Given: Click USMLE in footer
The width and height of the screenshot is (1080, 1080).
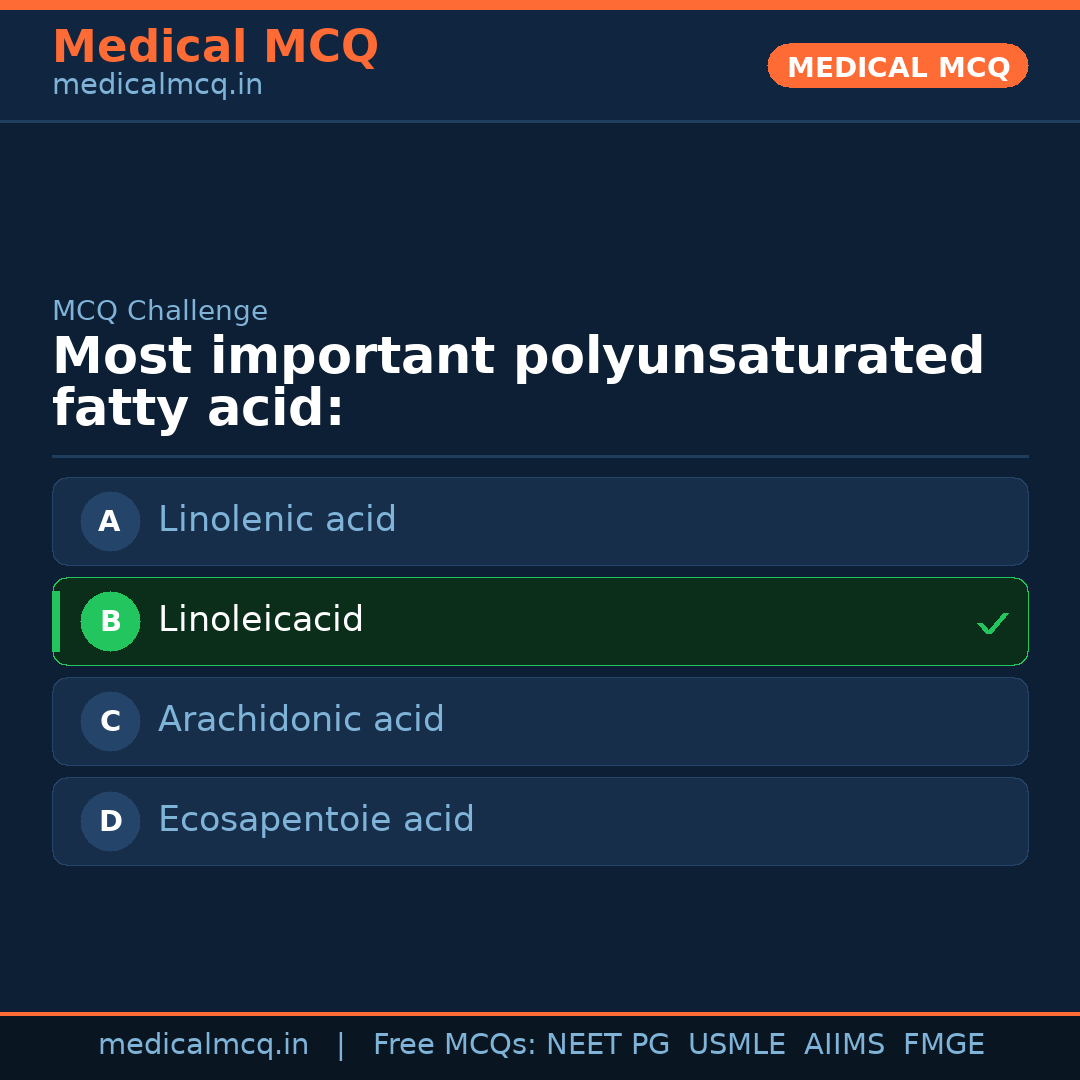Looking at the screenshot, I should click(736, 1045).
